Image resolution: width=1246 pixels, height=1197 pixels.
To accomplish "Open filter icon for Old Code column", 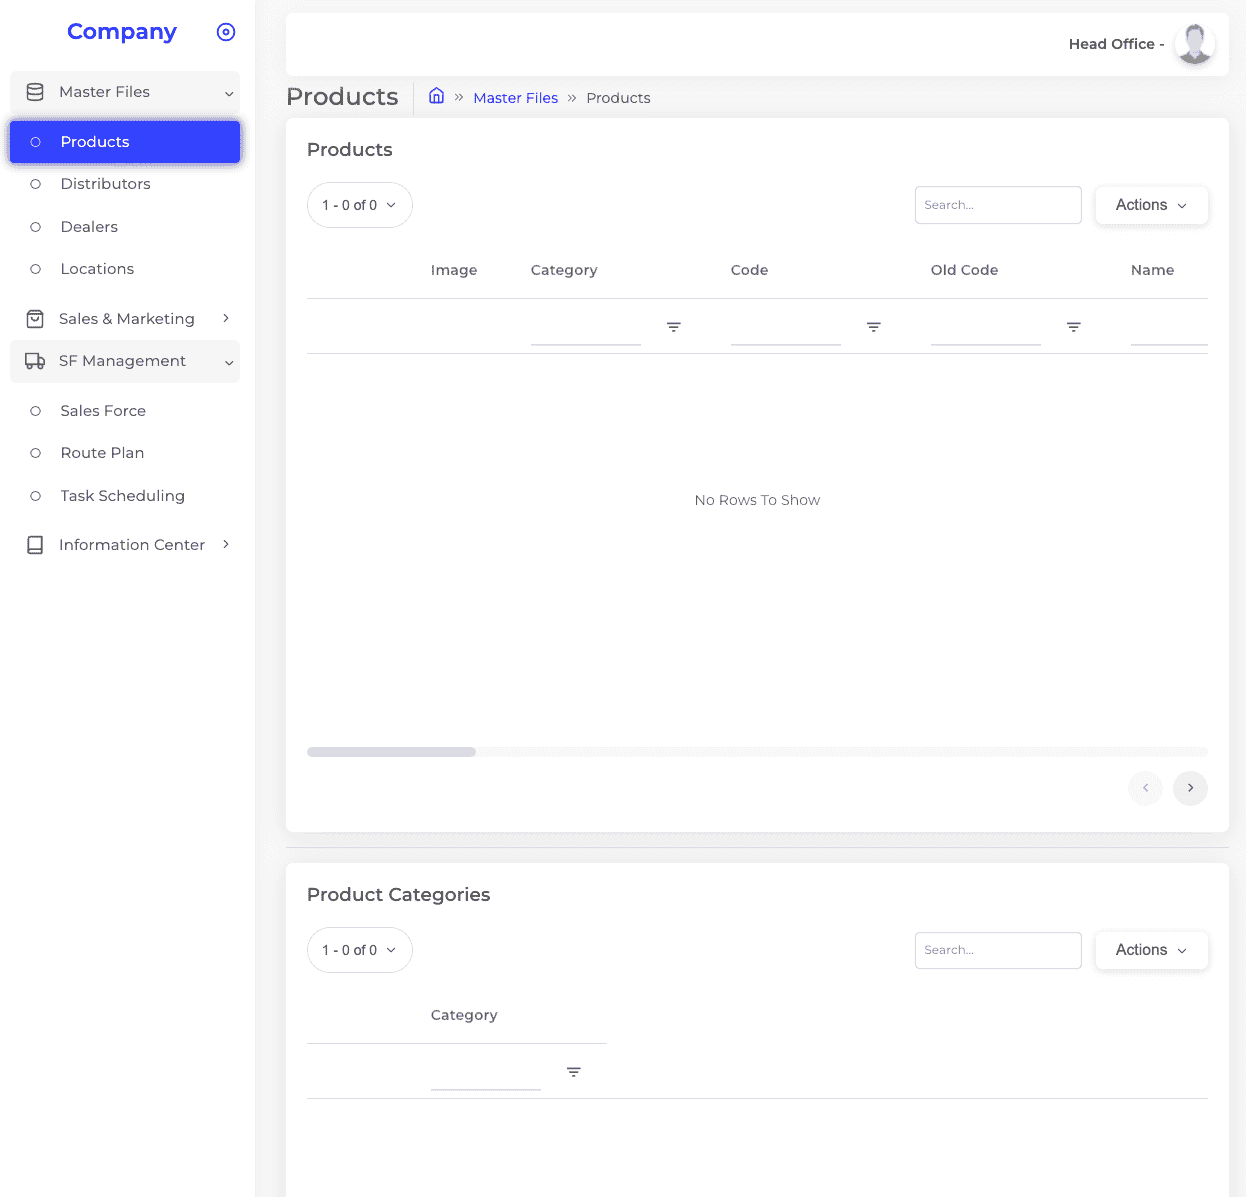I will pos(1073,327).
